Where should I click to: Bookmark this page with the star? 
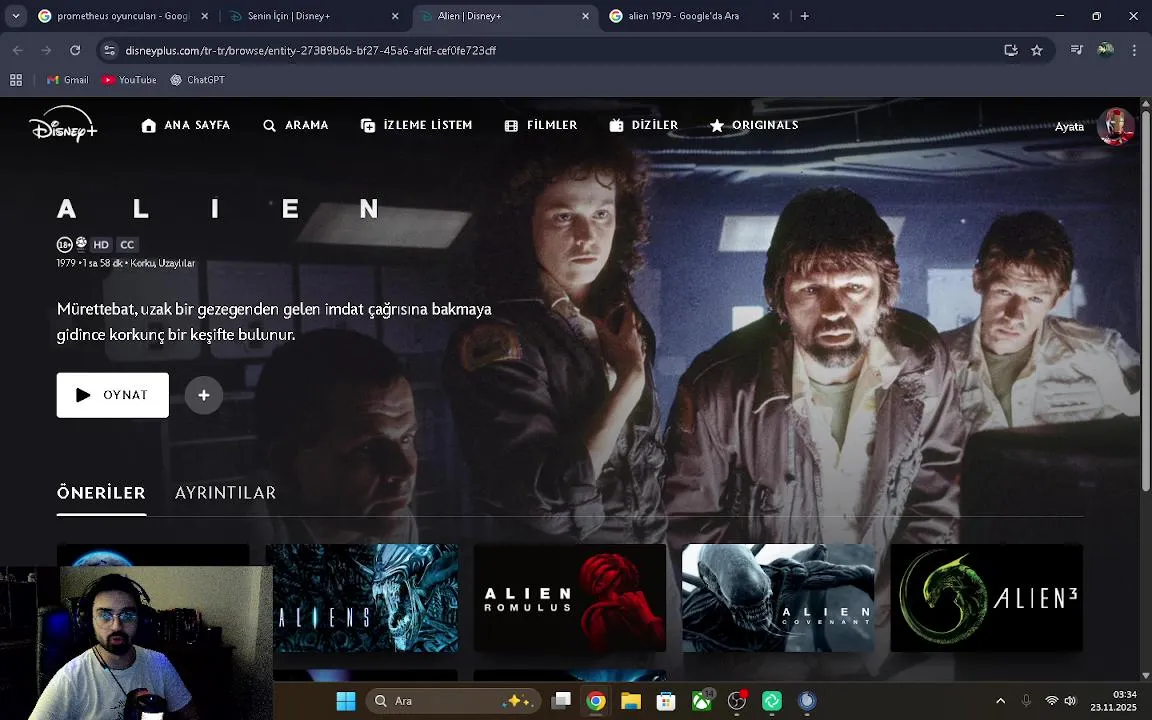1037,51
